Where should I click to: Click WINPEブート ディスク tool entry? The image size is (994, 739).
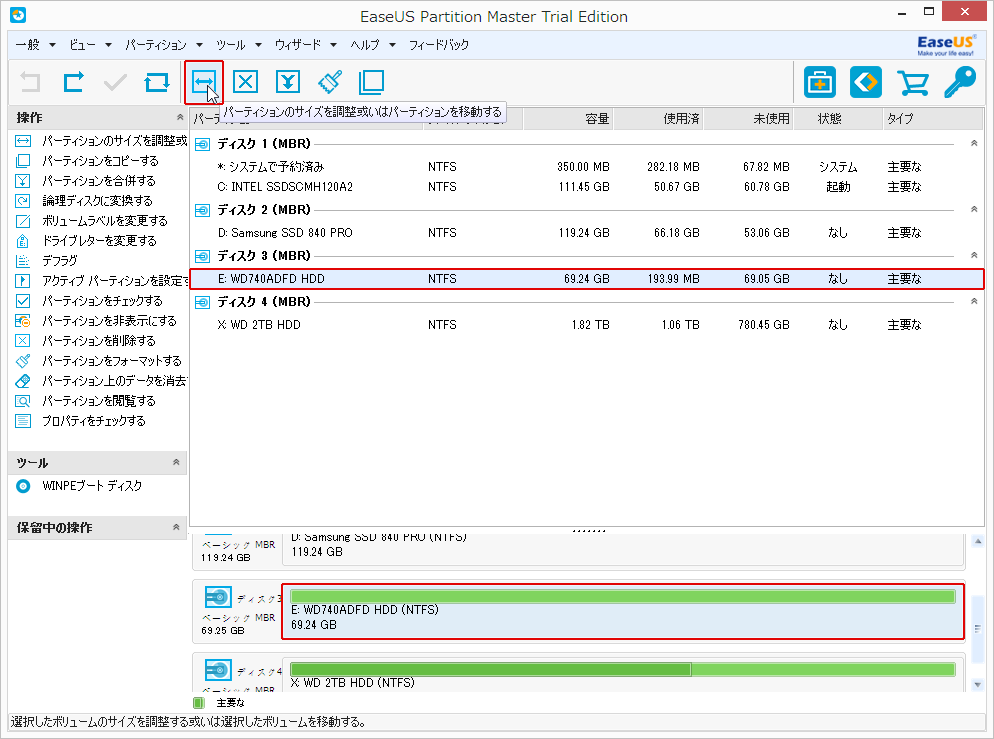click(x=92, y=486)
